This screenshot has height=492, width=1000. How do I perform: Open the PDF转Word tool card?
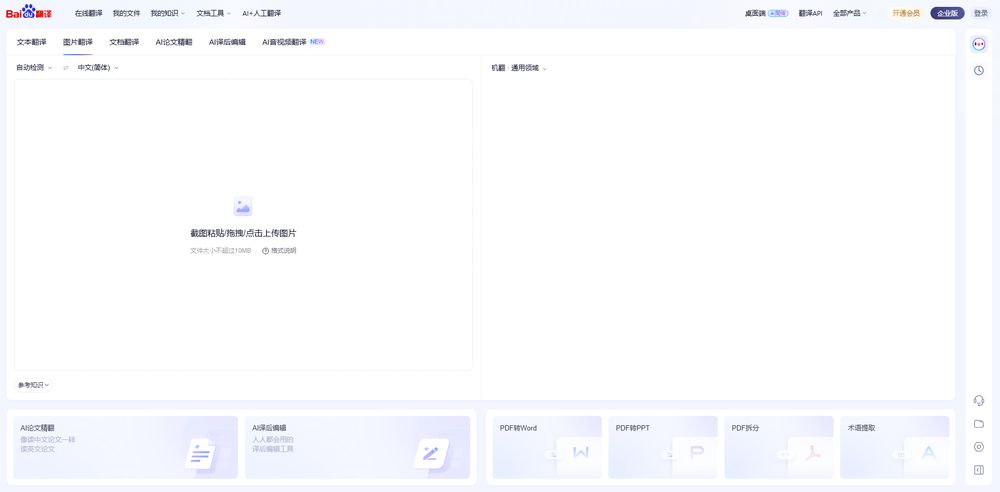coord(547,447)
